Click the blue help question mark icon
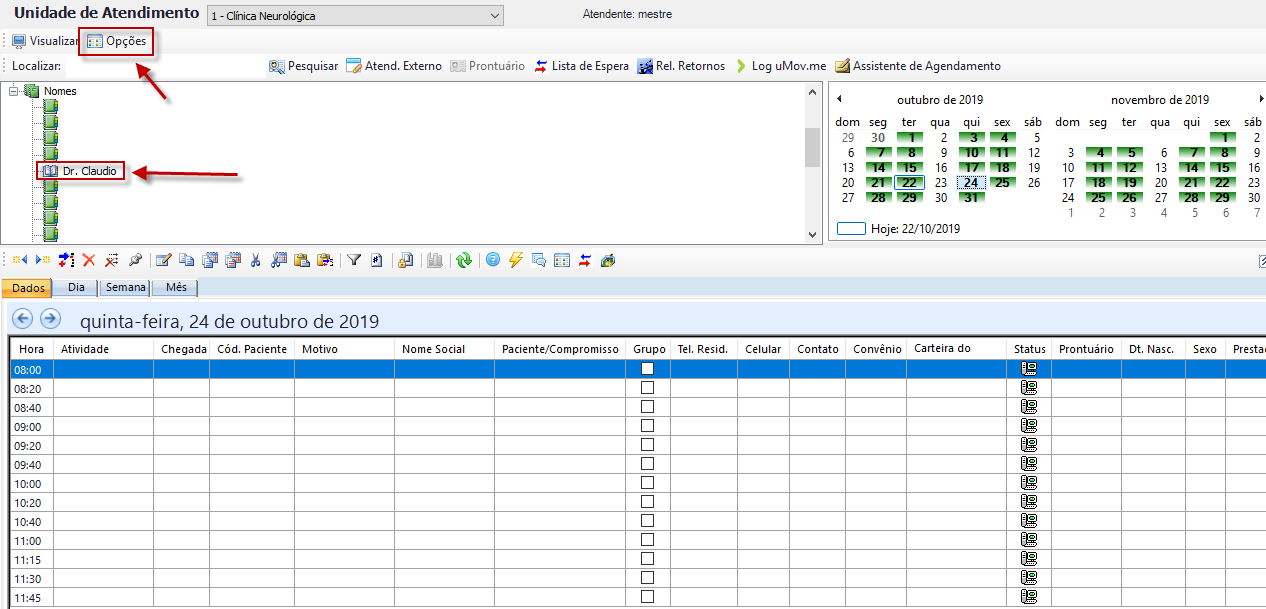This screenshot has height=609, width=1266. (493, 260)
